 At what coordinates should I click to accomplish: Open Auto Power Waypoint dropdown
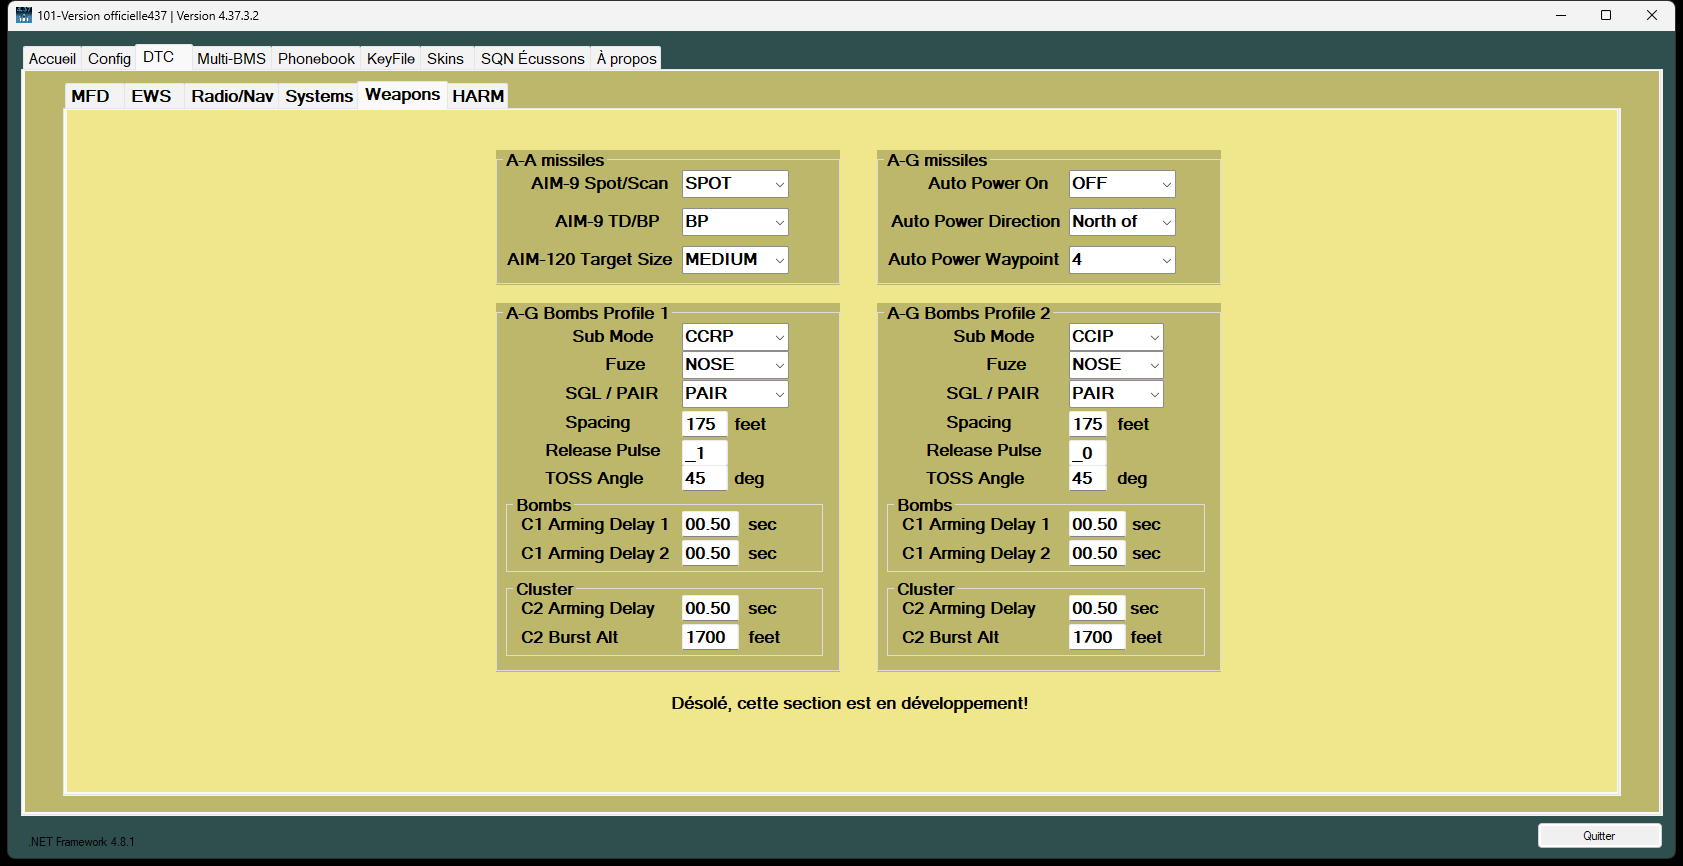click(x=1122, y=260)
